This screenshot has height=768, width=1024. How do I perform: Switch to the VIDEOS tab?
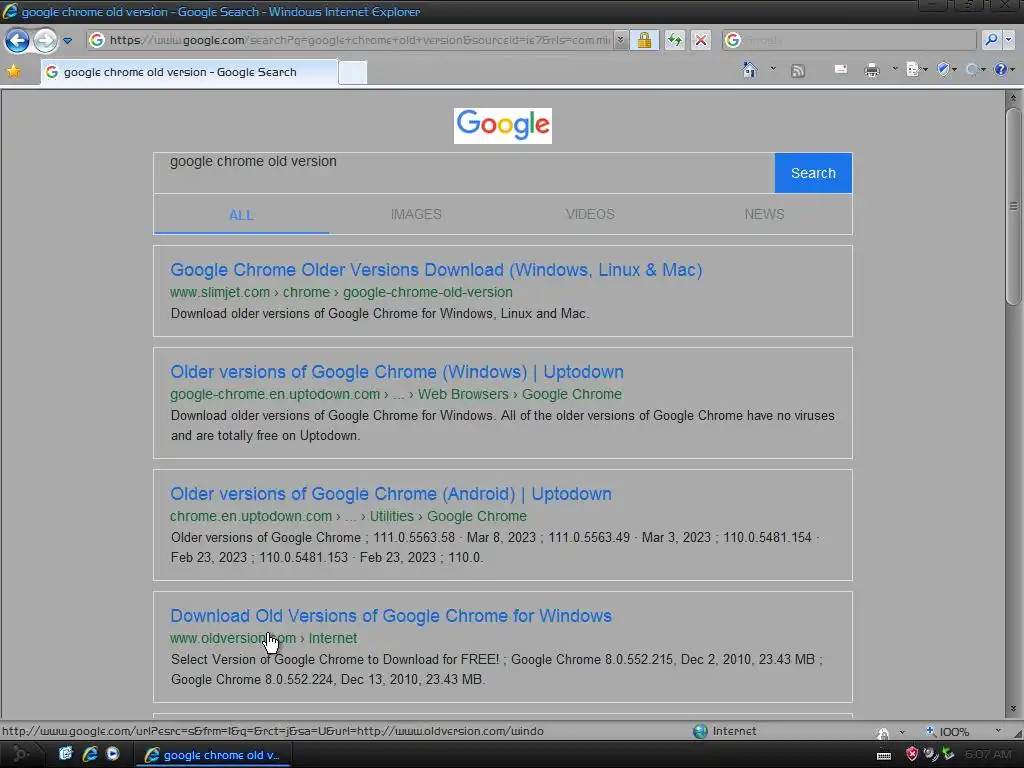(590, 214)
